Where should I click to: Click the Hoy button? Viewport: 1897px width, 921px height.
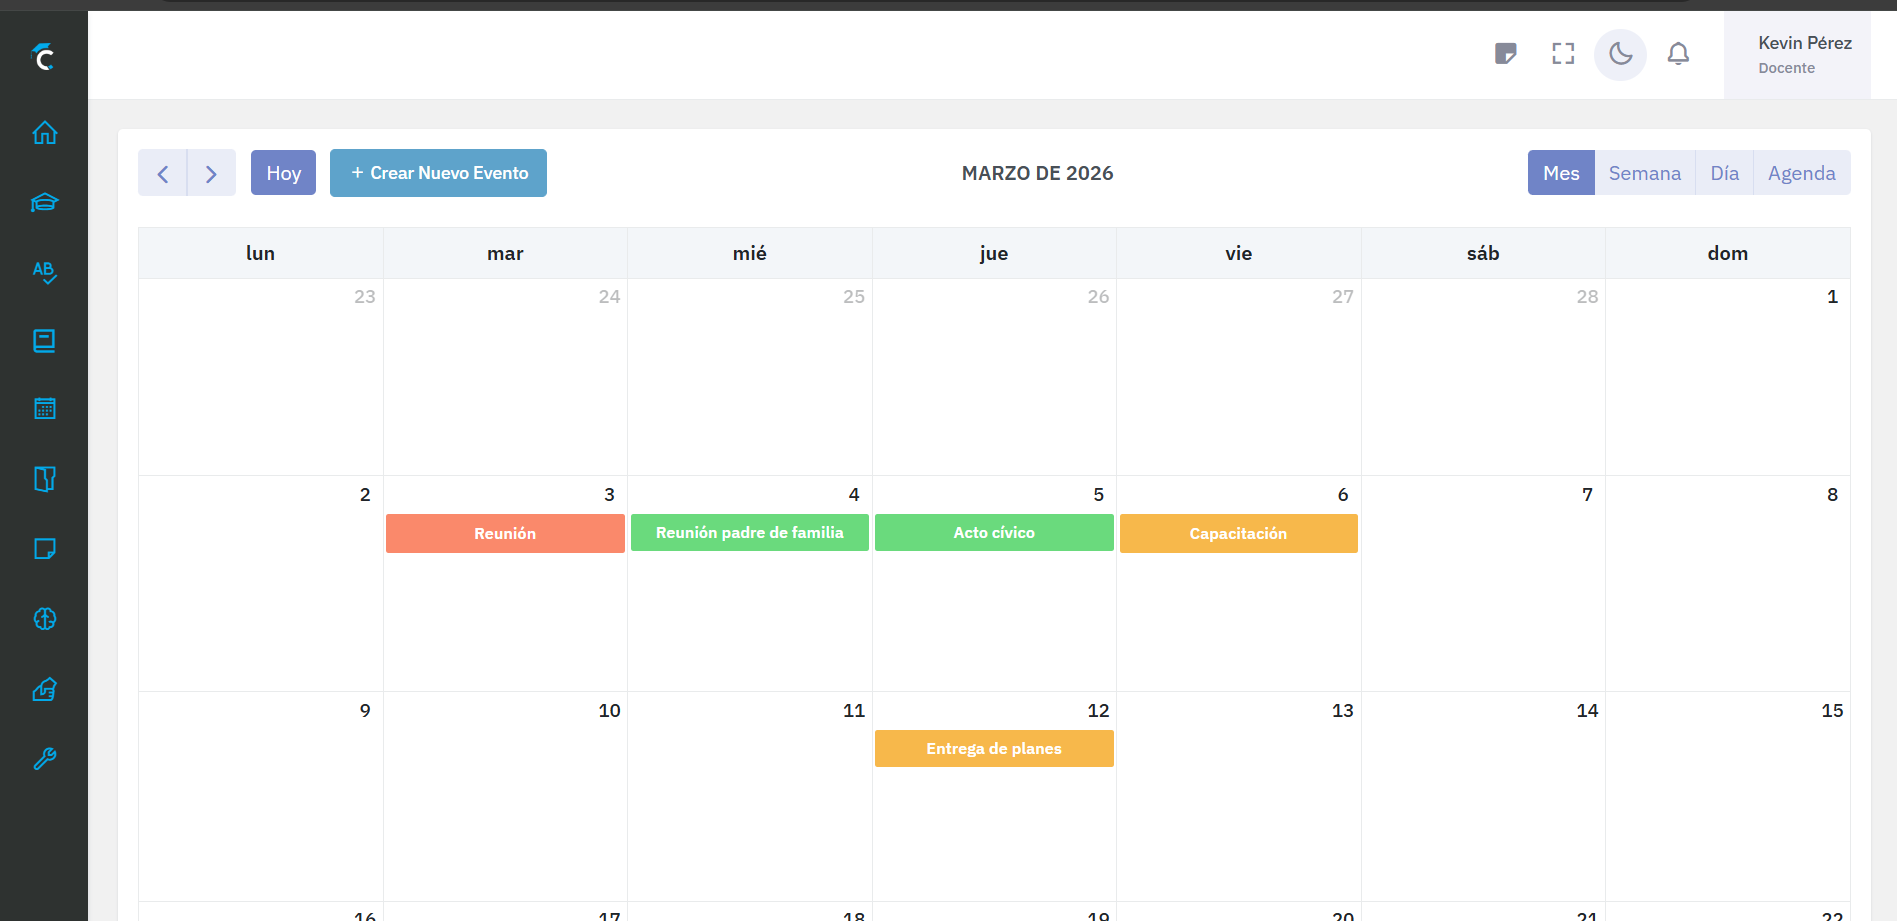283,172
